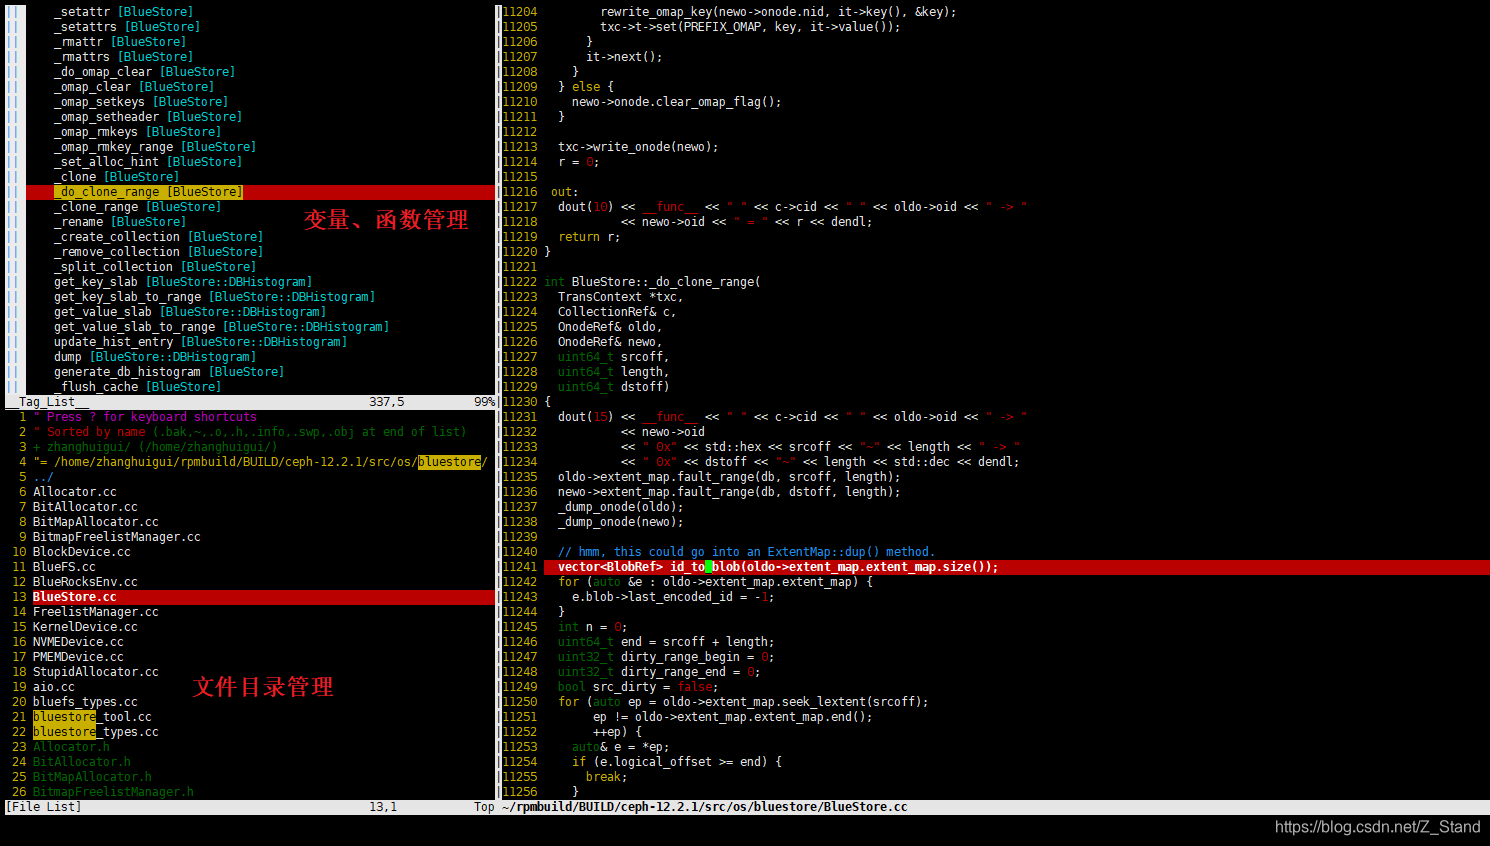
Task: Go to the _split_collection [BlueStore] tag
Action: (155, 267)
